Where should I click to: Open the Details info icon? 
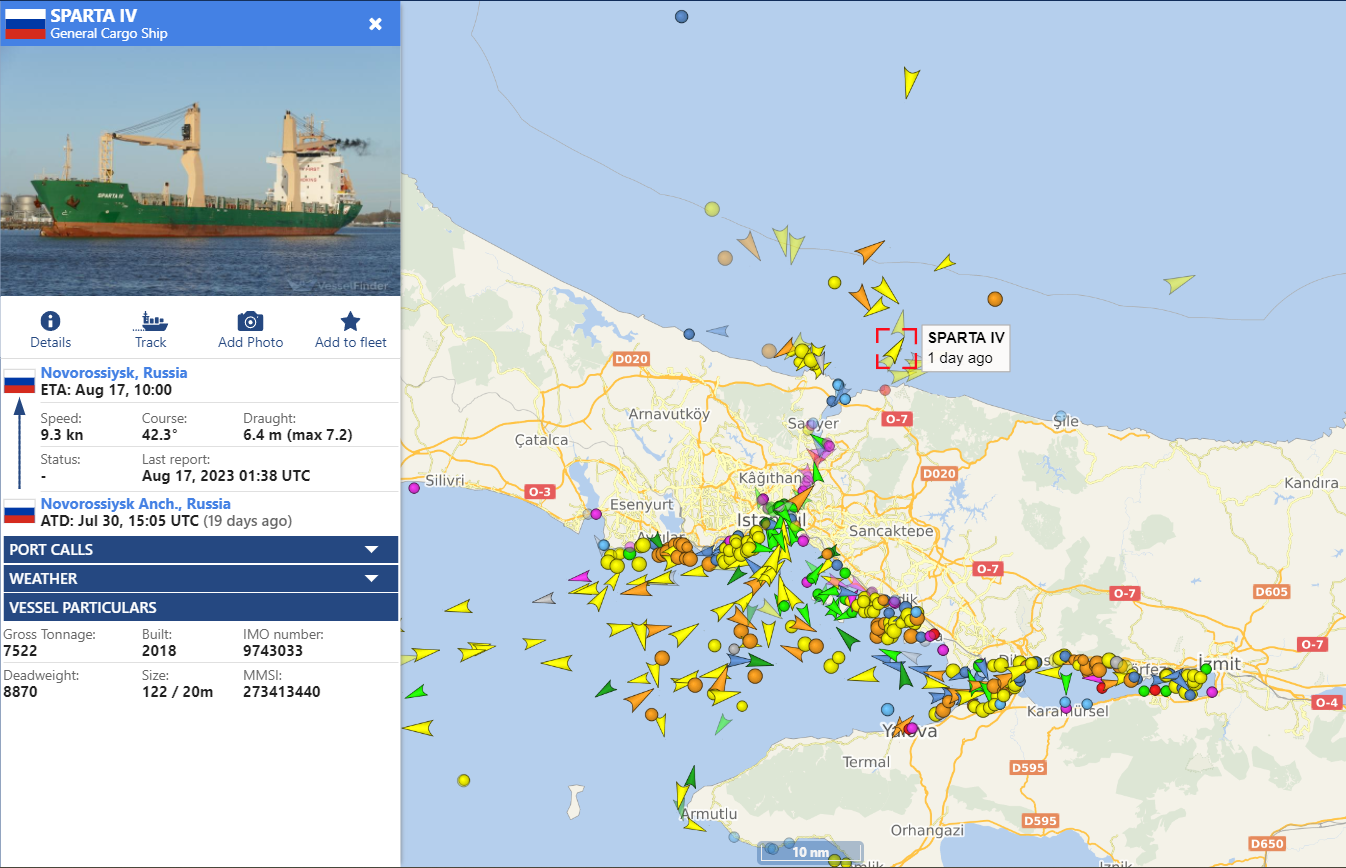click(50, 321)
